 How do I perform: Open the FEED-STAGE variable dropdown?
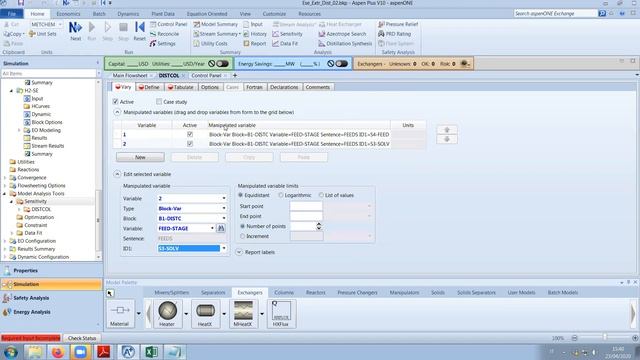pos(212,228)
